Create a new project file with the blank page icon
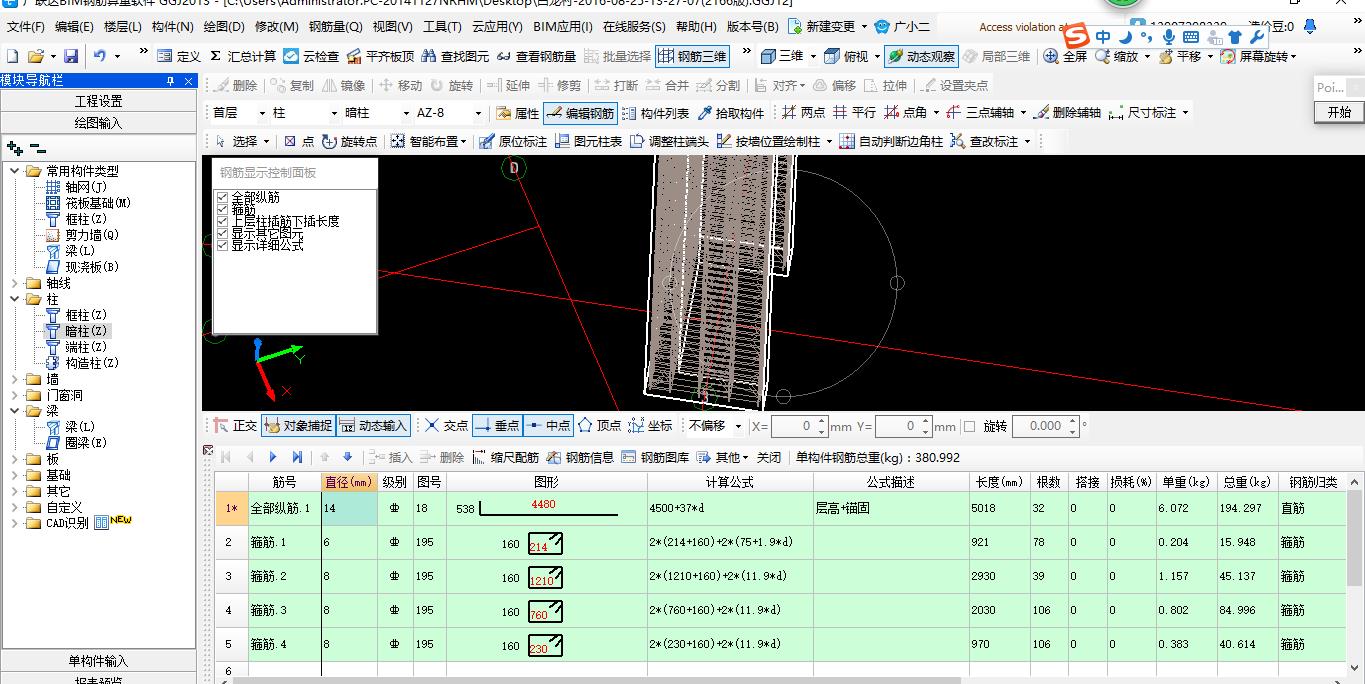The height and width of the screenshot is (684, 1365). [12, 56]
